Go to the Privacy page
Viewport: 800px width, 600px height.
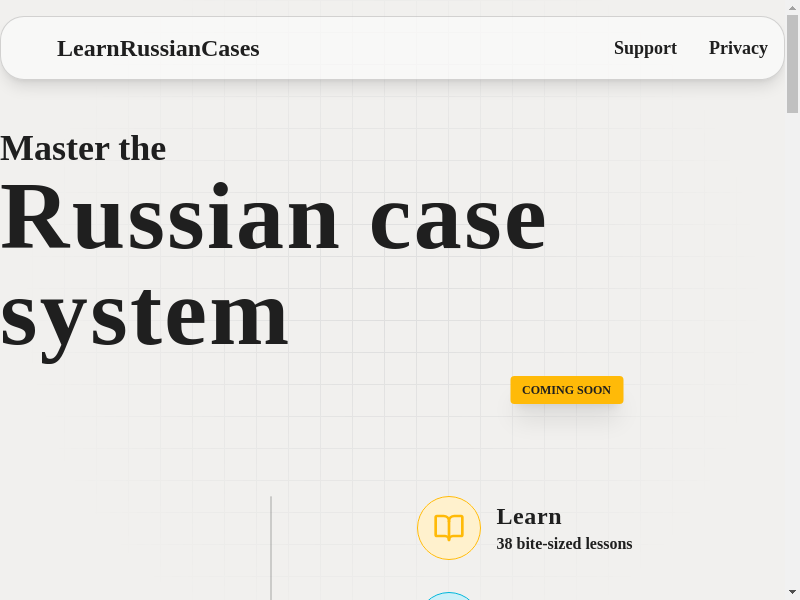click(738, 48)
